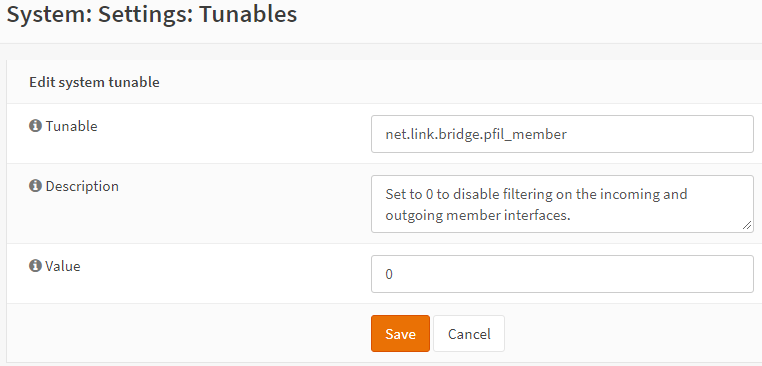Click the 'Description' field label
Screen dimensions: 762x366
pyautogui.click(x=82, y=186)
